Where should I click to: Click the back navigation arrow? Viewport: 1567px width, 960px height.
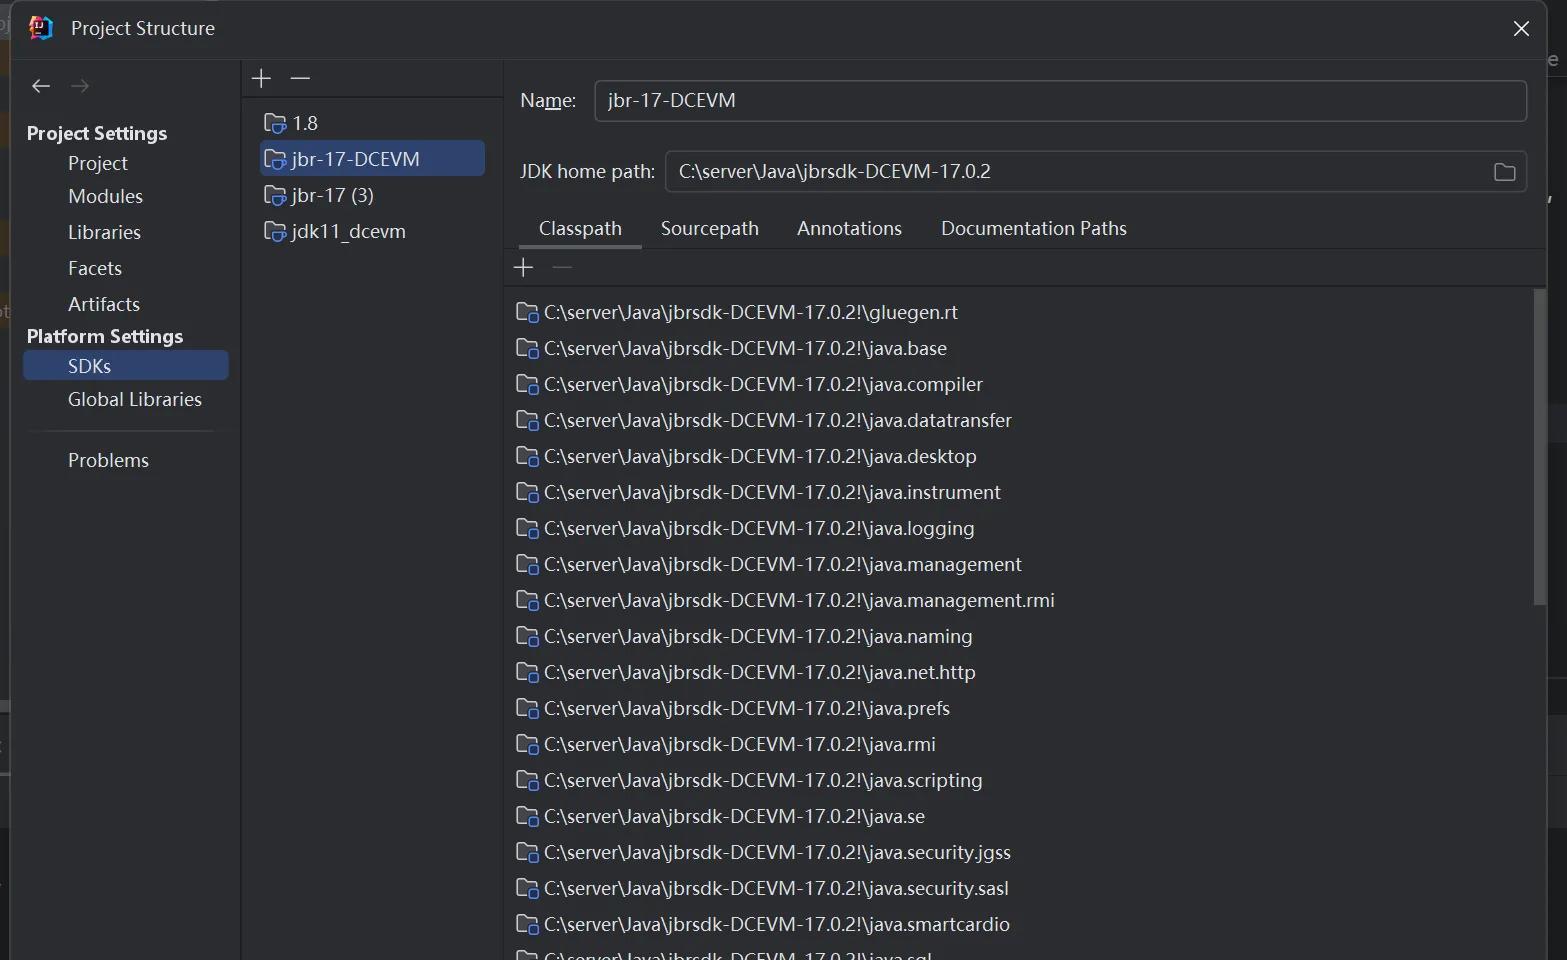pos(41,86)
